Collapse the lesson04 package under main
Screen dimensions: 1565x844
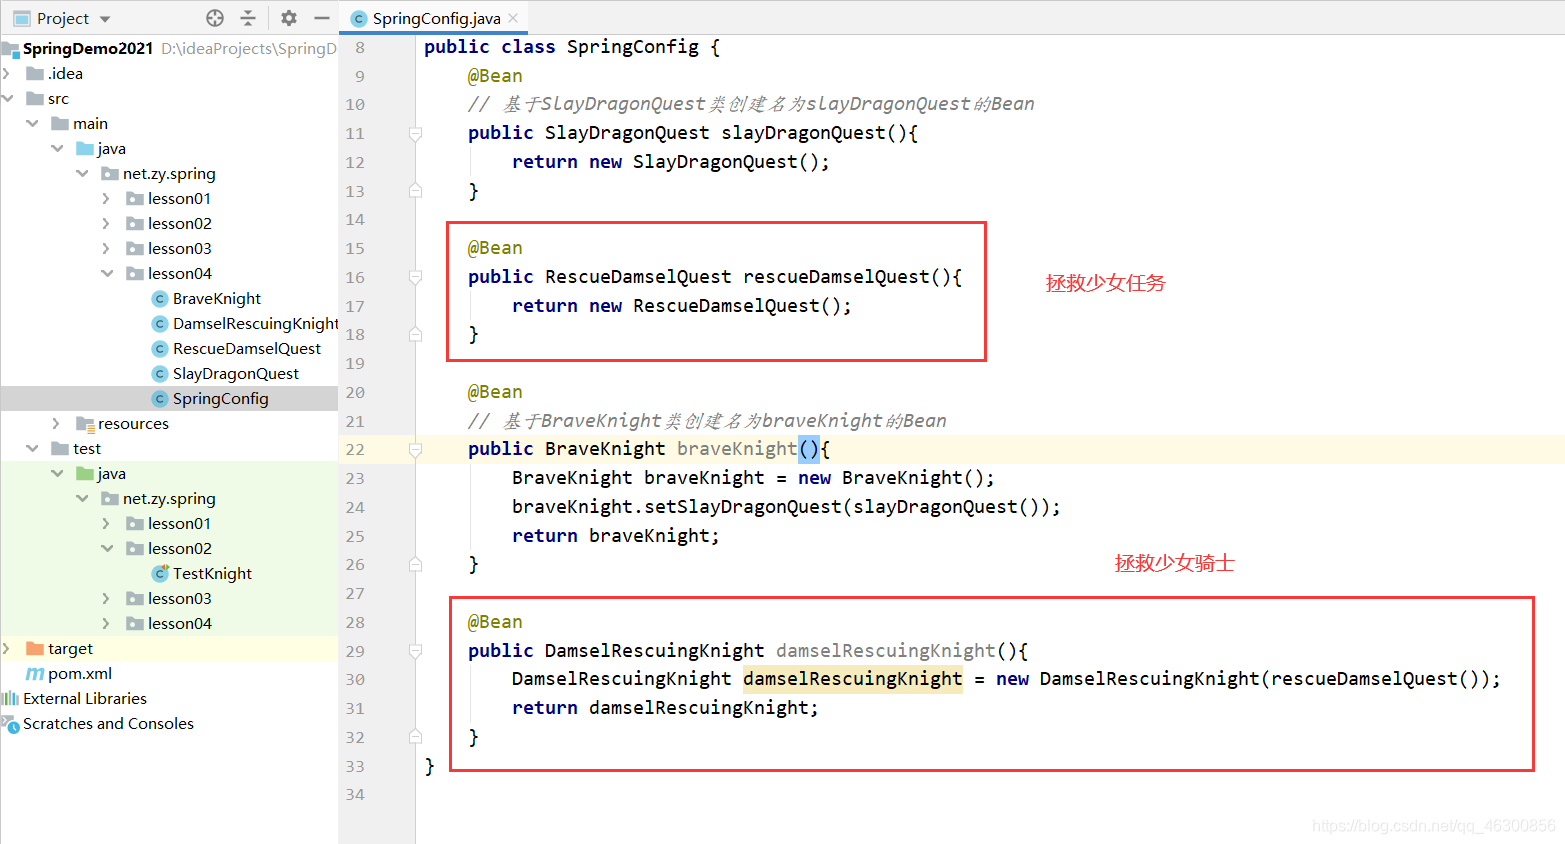(x=107, y=273)
